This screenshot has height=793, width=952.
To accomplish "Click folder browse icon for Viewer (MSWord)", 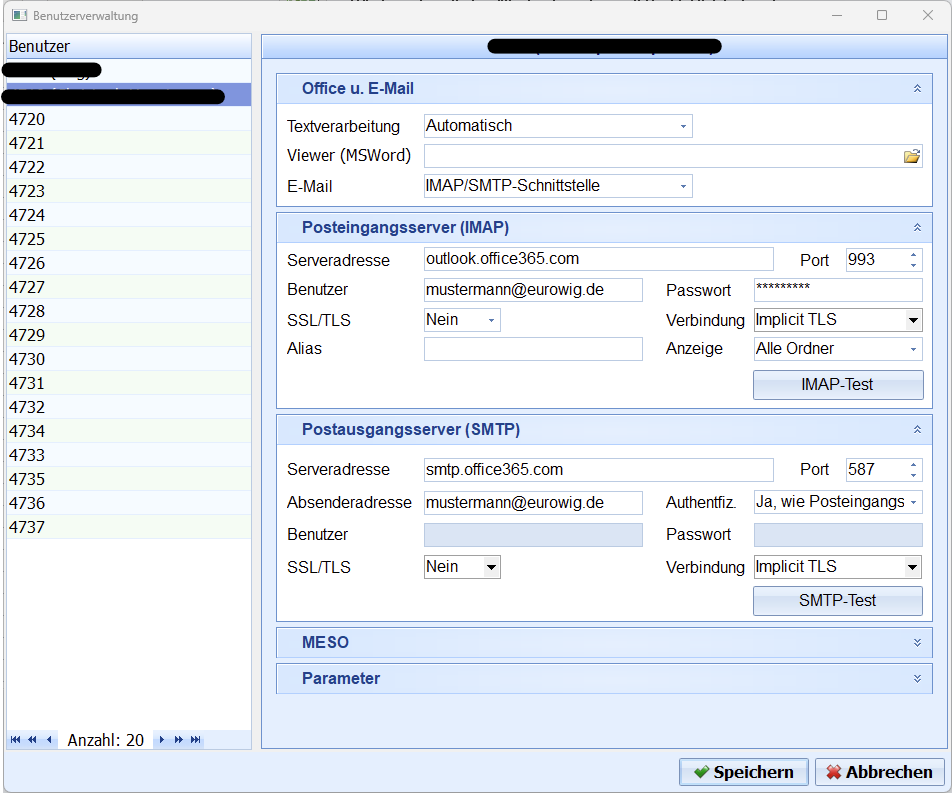I will click(x=911, y=156).
